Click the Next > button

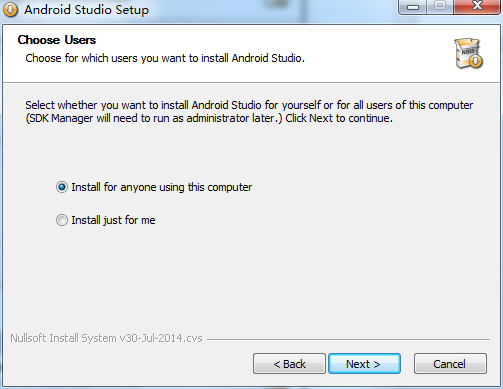click(x=364, y=364)
